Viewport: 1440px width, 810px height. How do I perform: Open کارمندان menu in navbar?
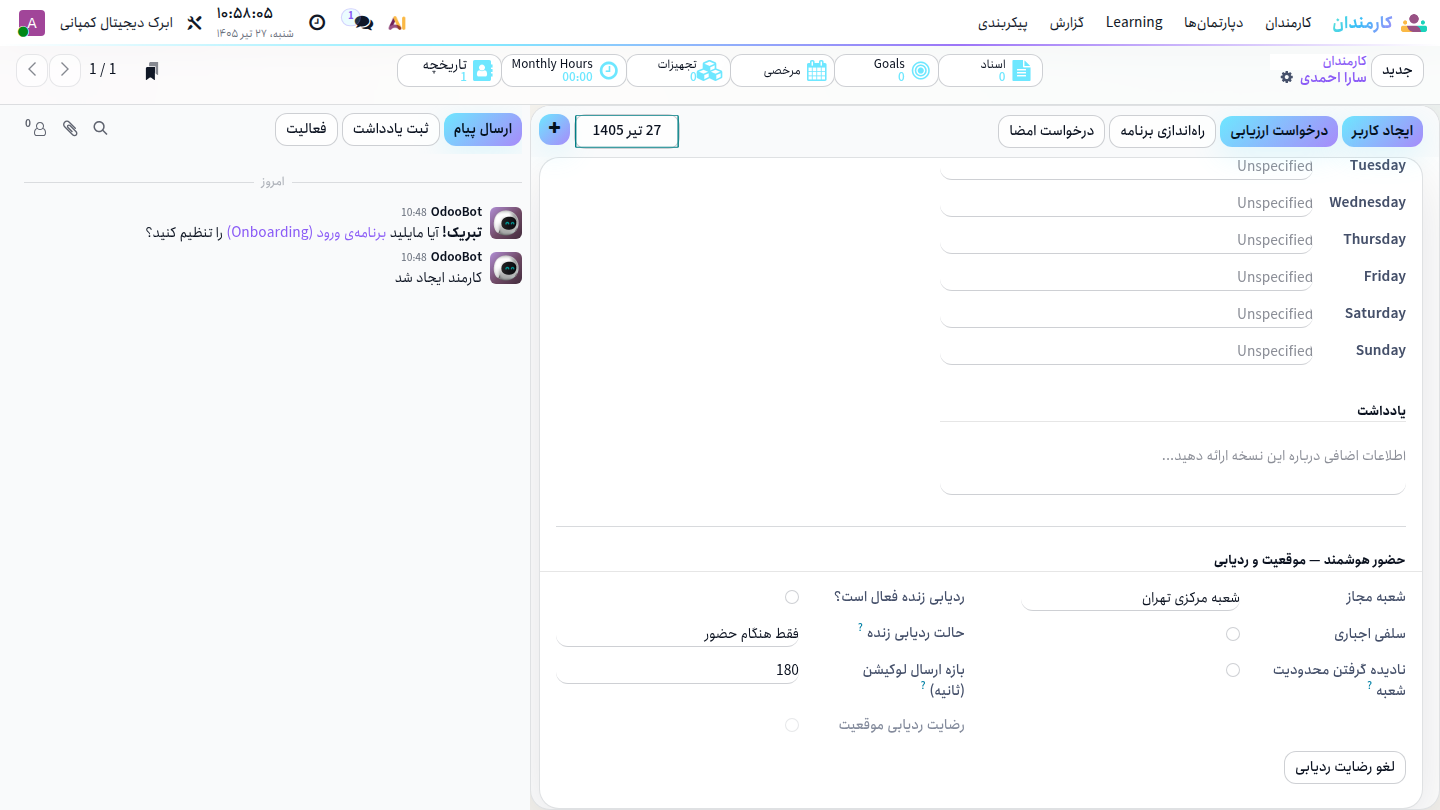pos(1287,23)
